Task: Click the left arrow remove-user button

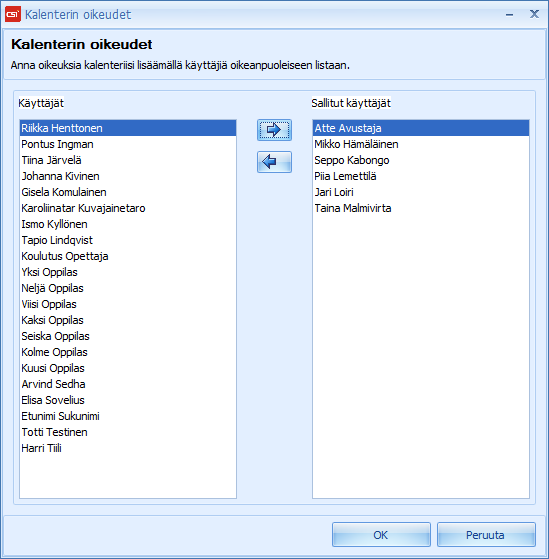Action: [274, 162]
